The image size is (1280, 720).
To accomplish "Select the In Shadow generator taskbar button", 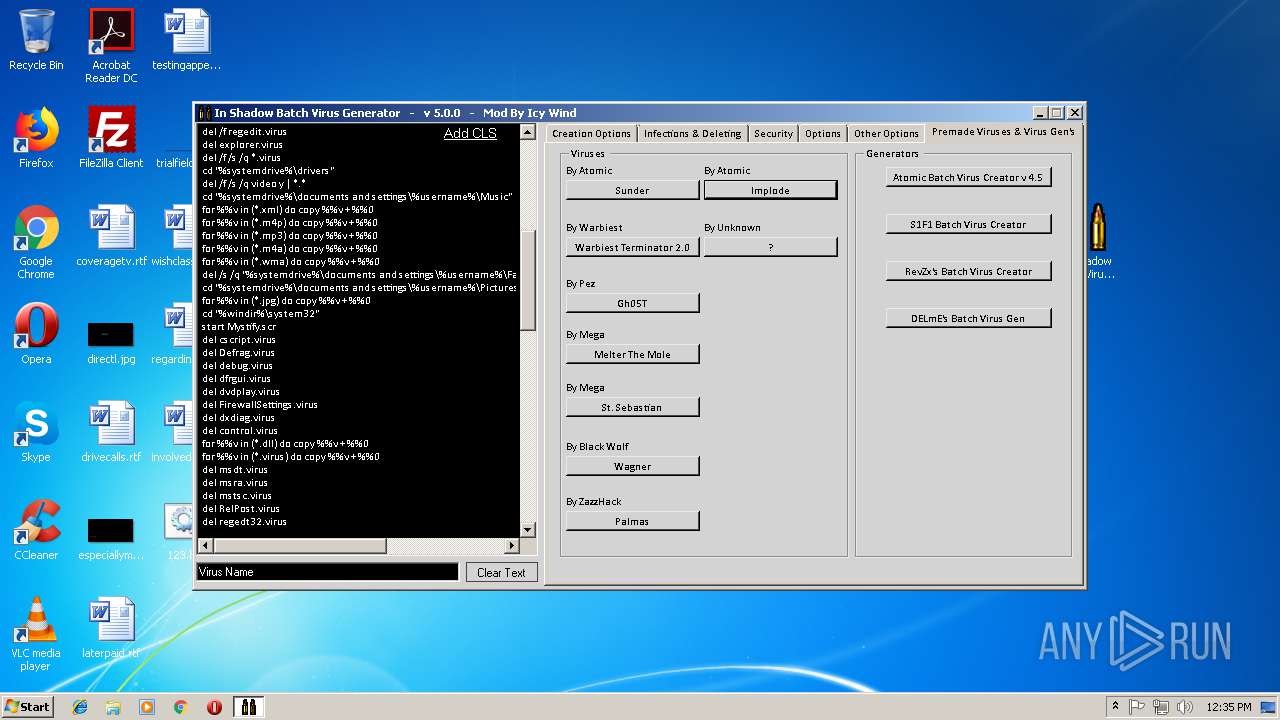I will coord(249,707).
